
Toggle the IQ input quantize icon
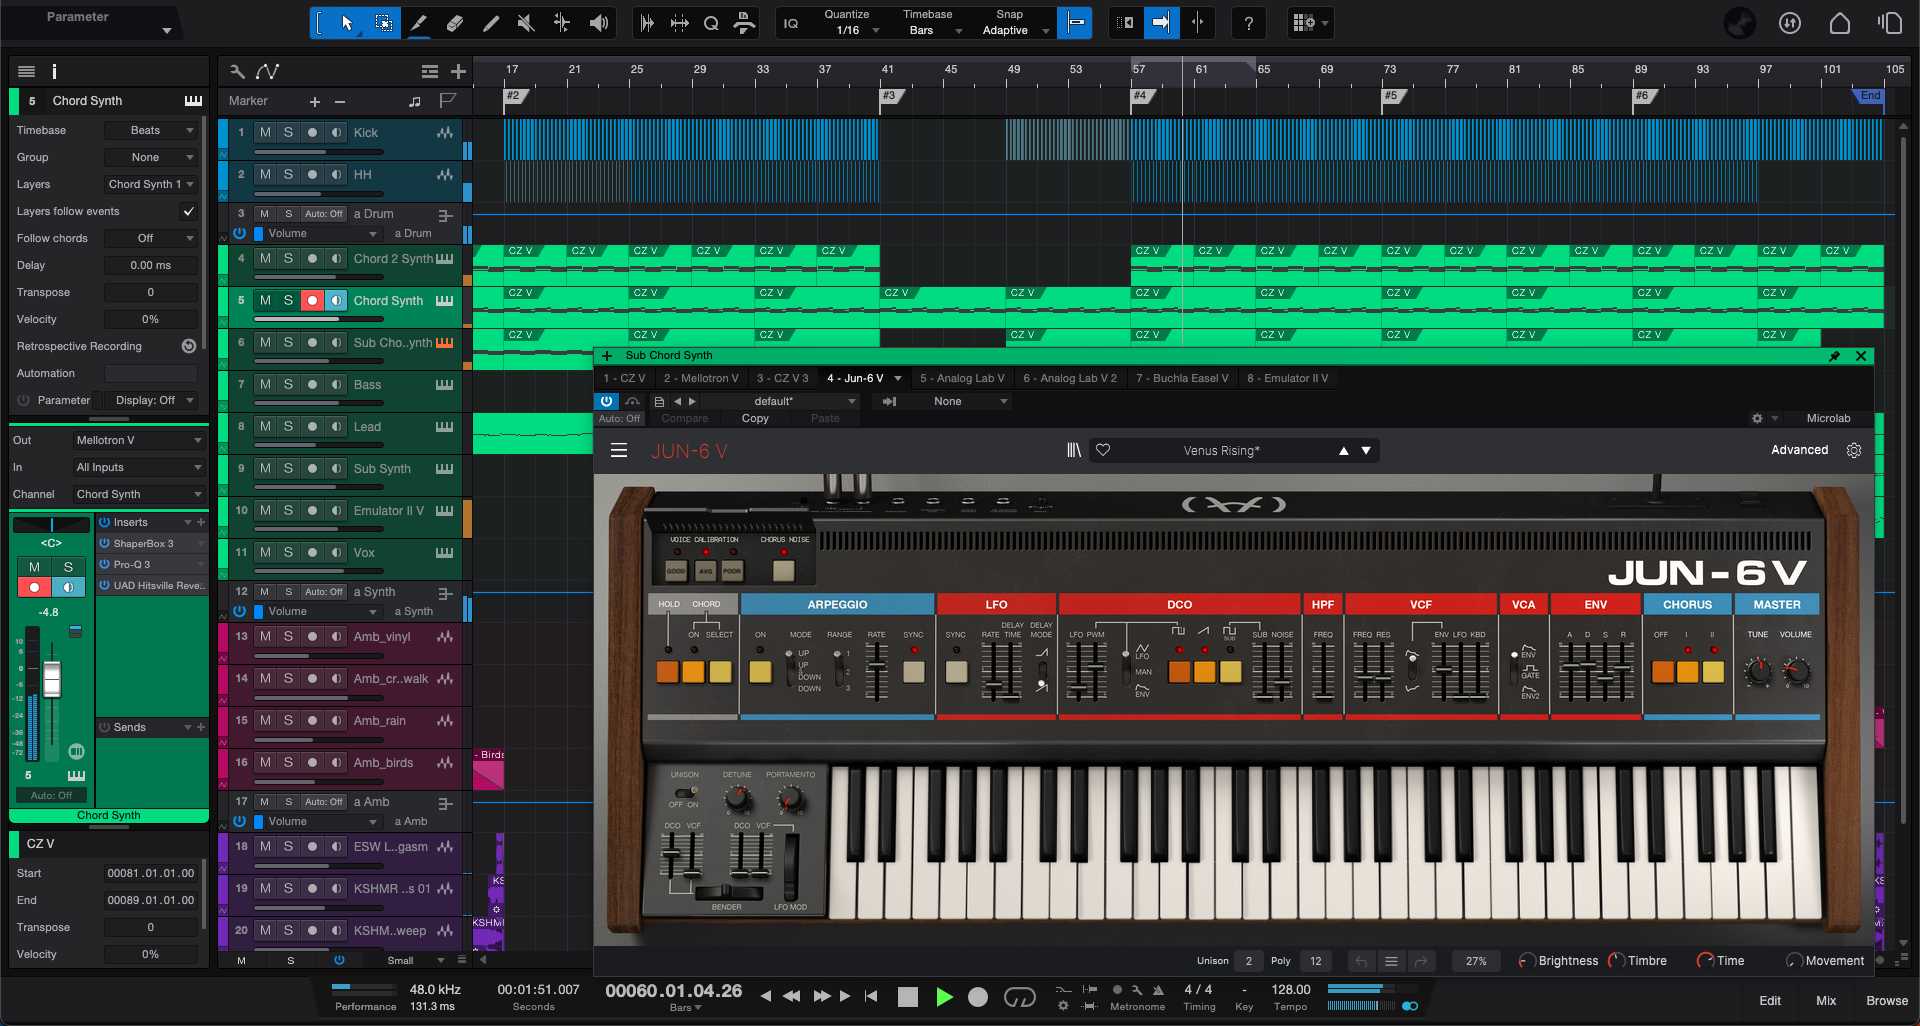click(791, 23)
